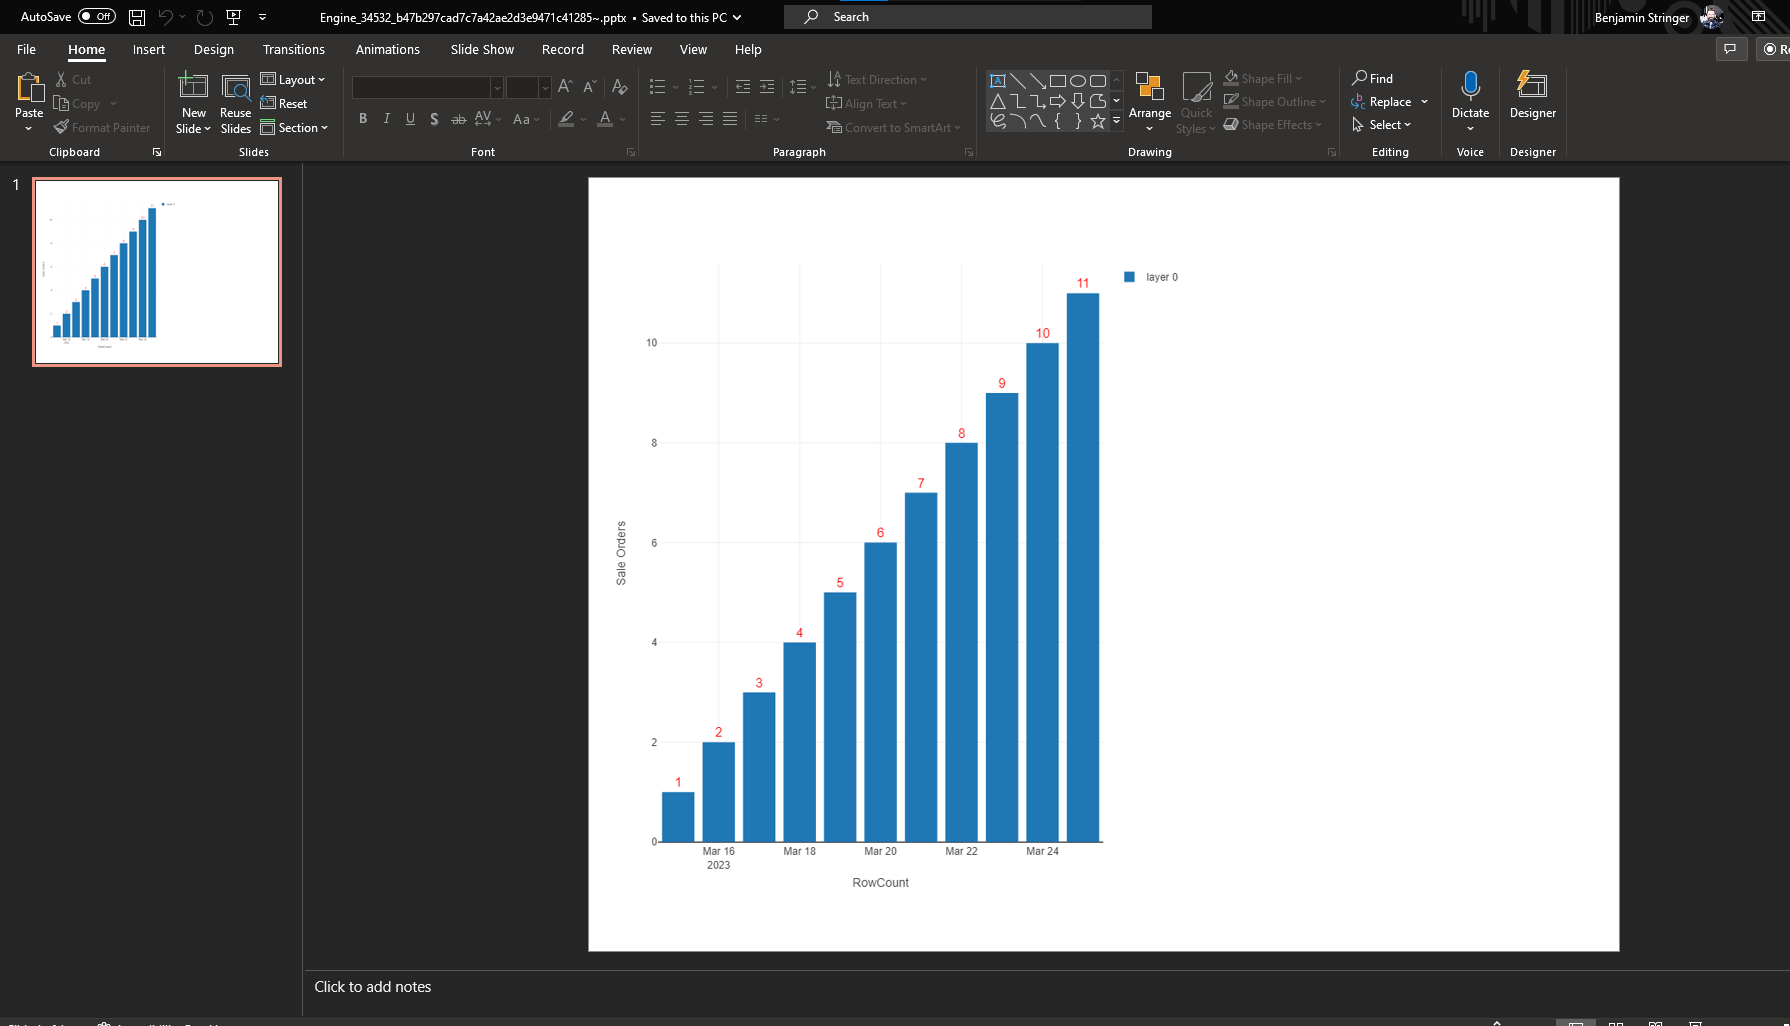
Task: Click the Dictate microphone icon
Action: point(1470,86)
